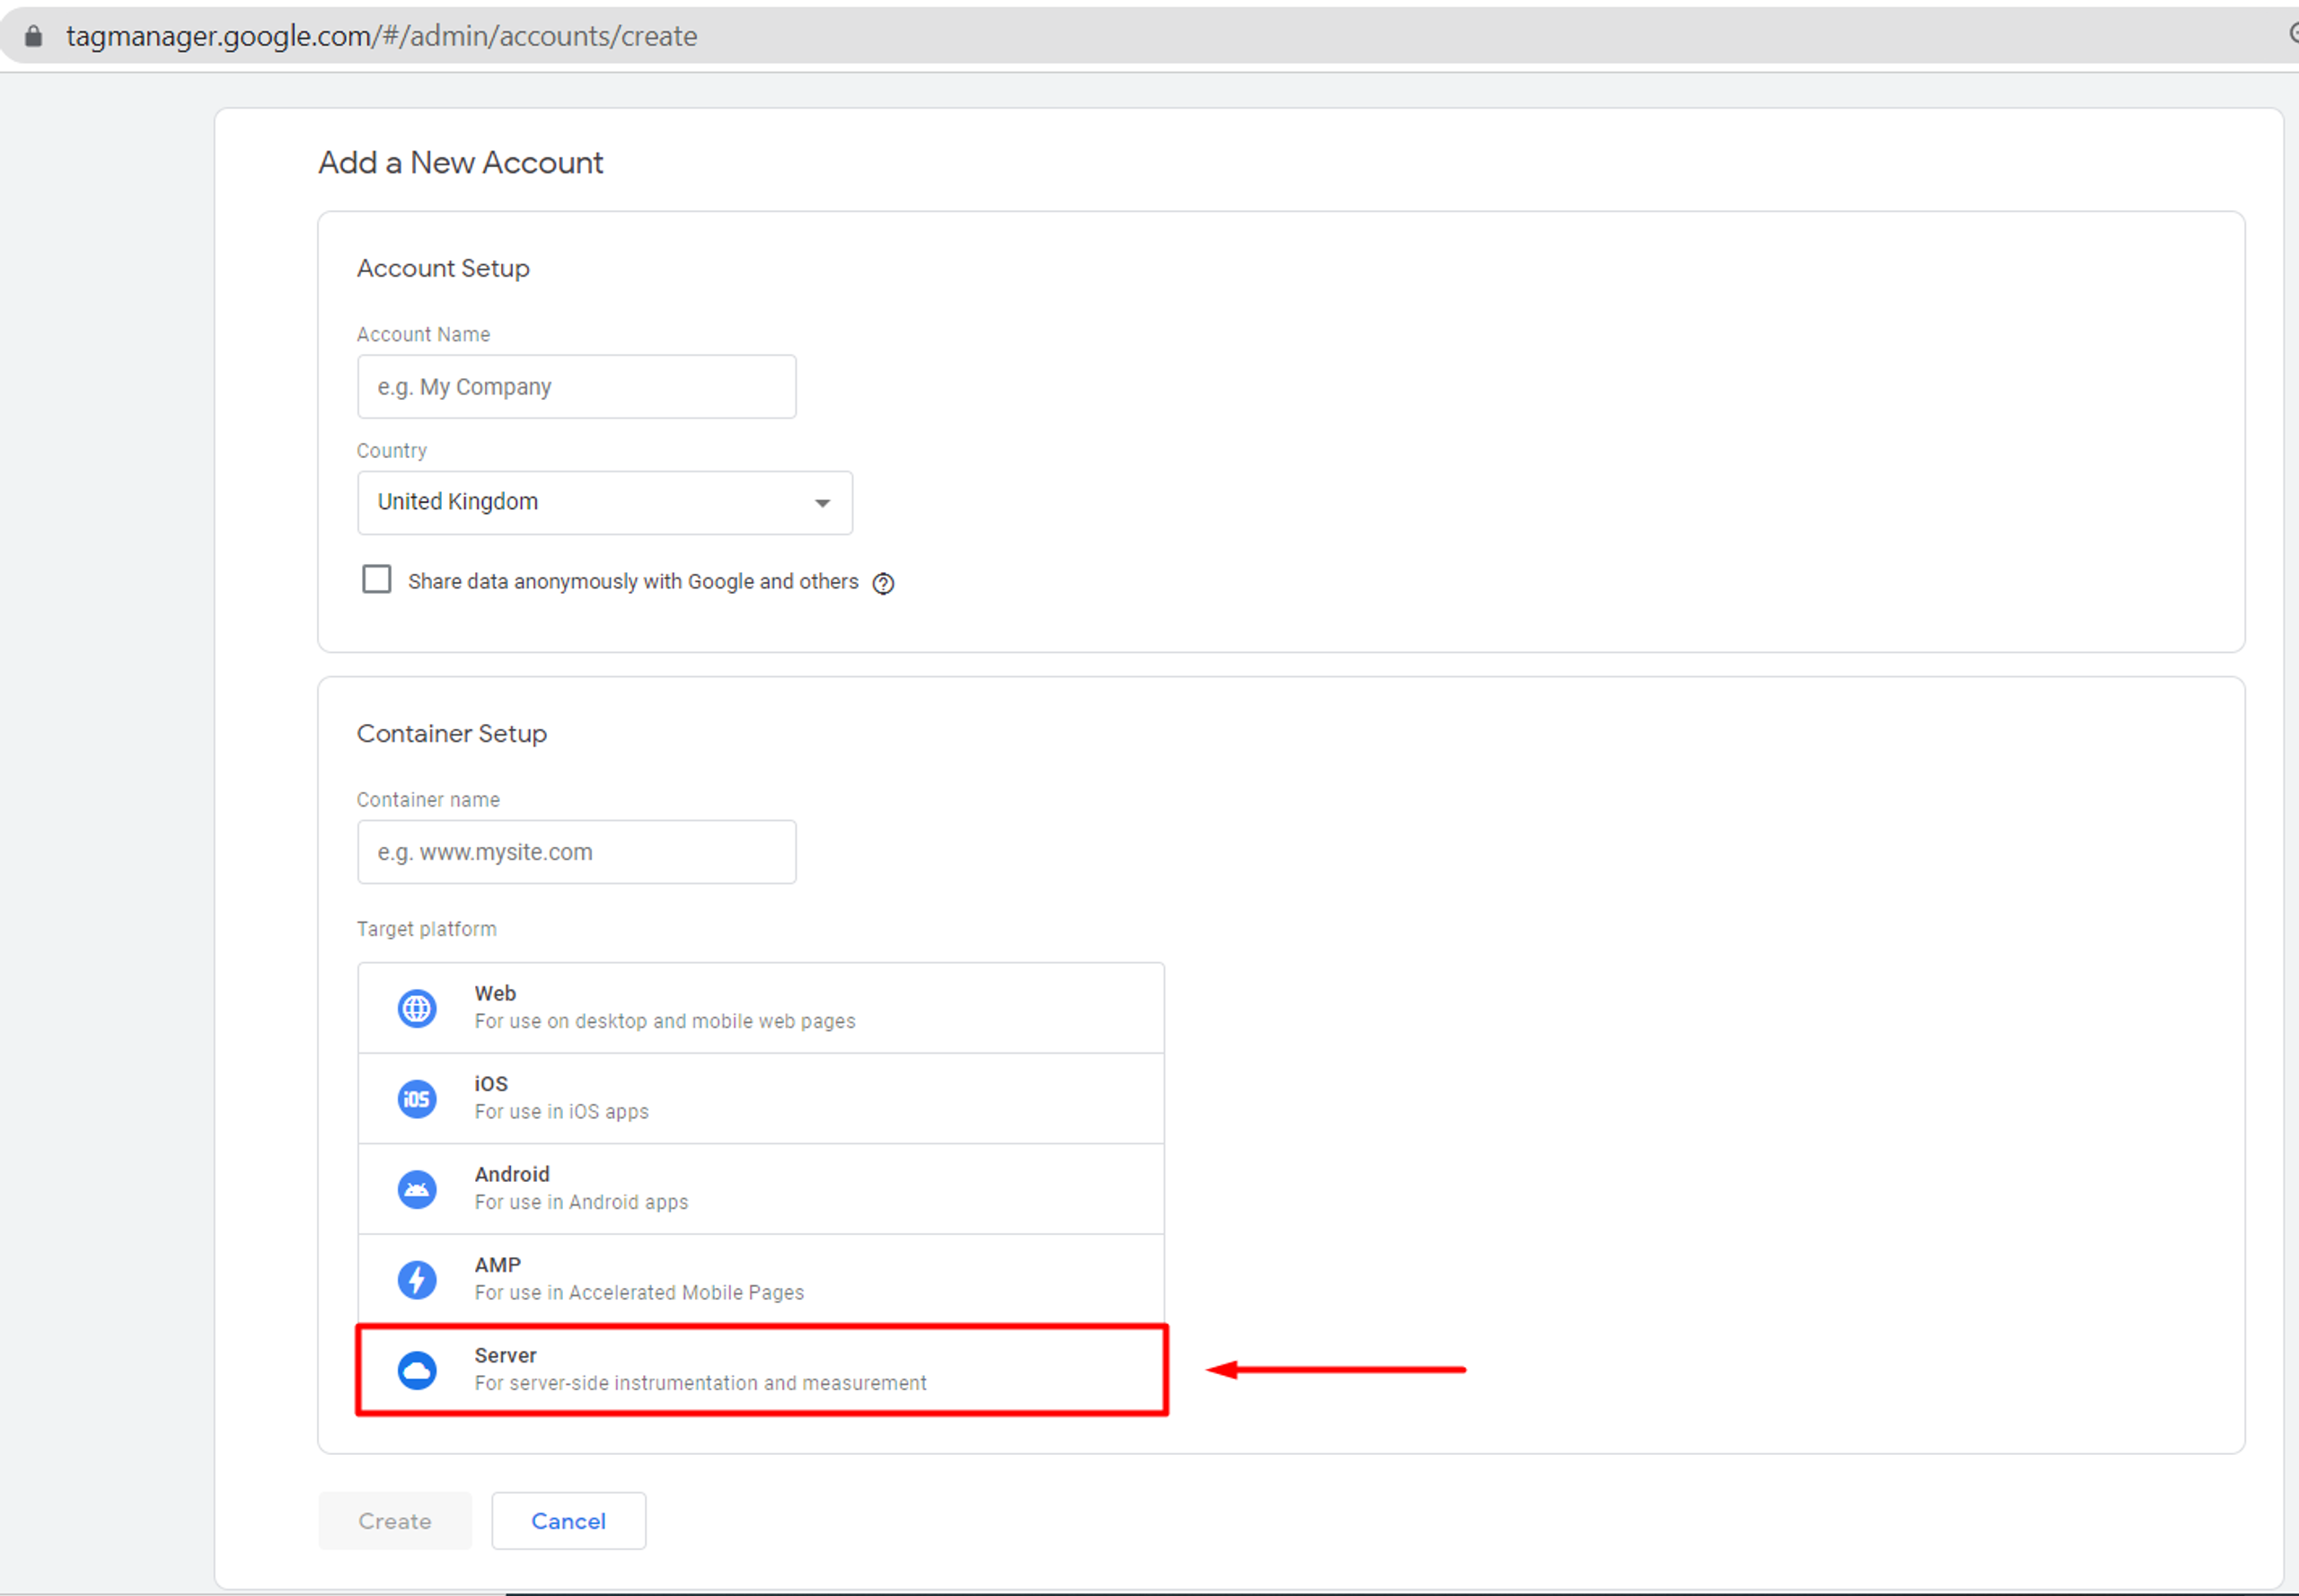Viewport: 2299px width, 1596px height.
Task: Click the AMP lightning bolt icon
Action: click(417, 1279)
